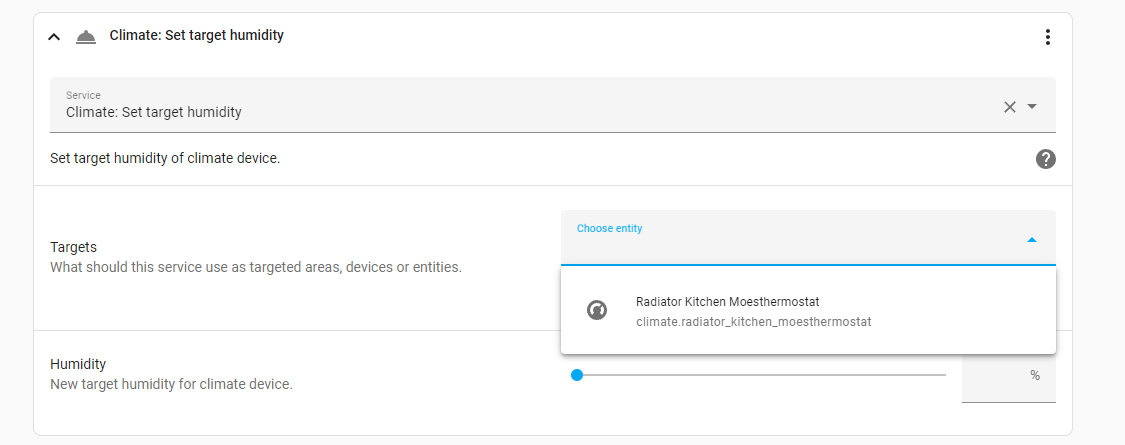Open the three-dot overflow menu

point(1047,37)
